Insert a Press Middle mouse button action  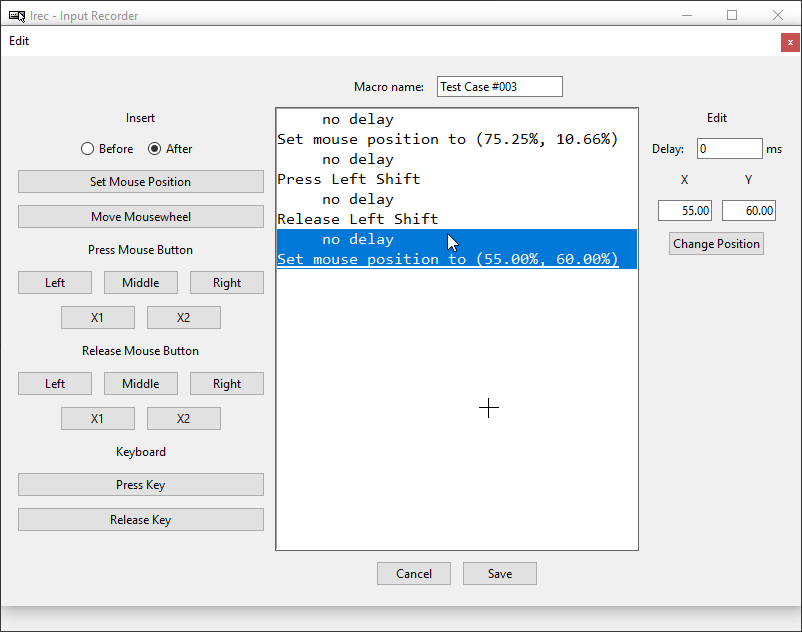coord(141,283)
